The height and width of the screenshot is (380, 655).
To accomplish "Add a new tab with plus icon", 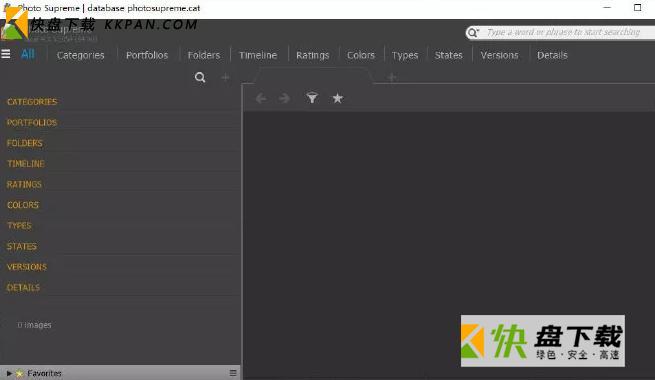I will pos(391,77).
